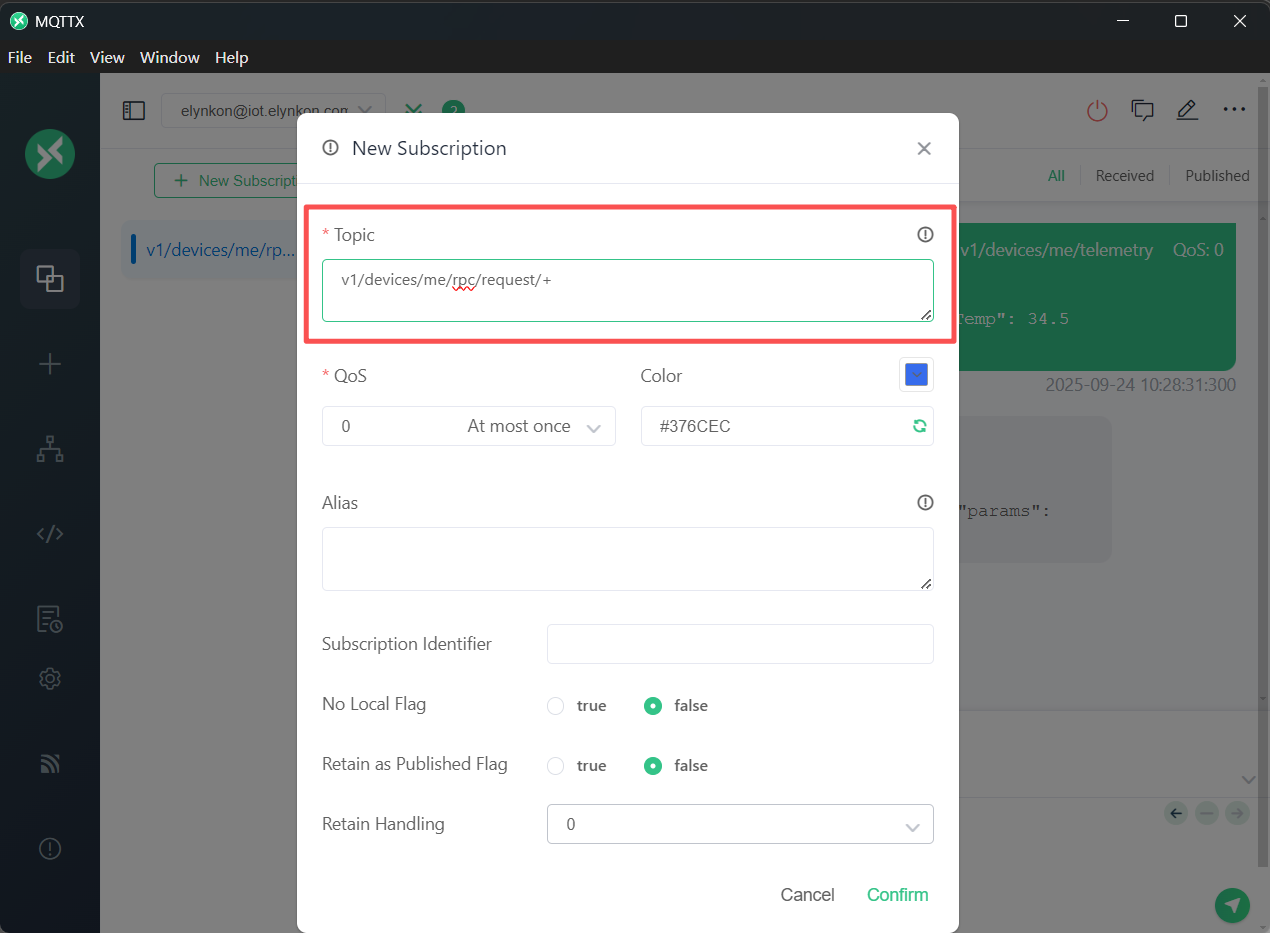The image size is (1270, 933).
Task: Switch to the Received messages tab
Action: click(x=1125, y=175)
